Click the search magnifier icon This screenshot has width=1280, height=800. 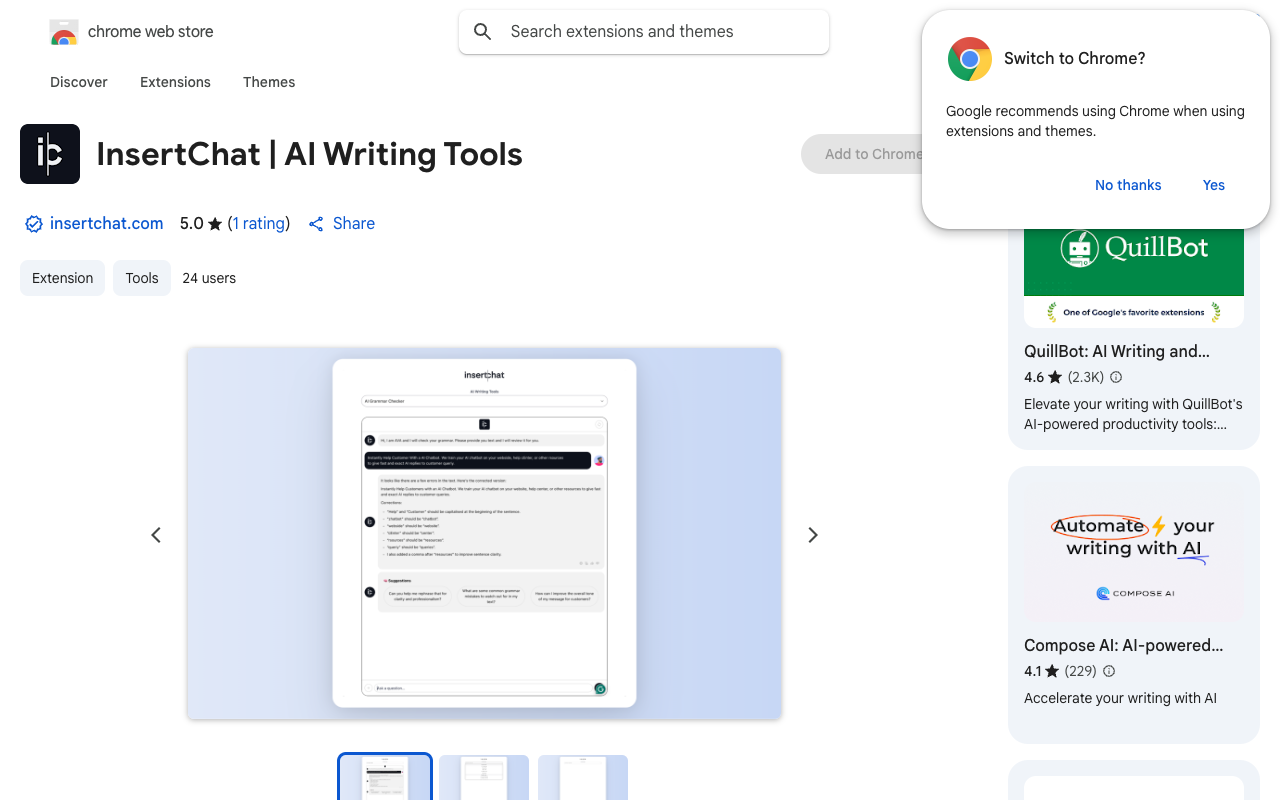(x=483, y=32)
